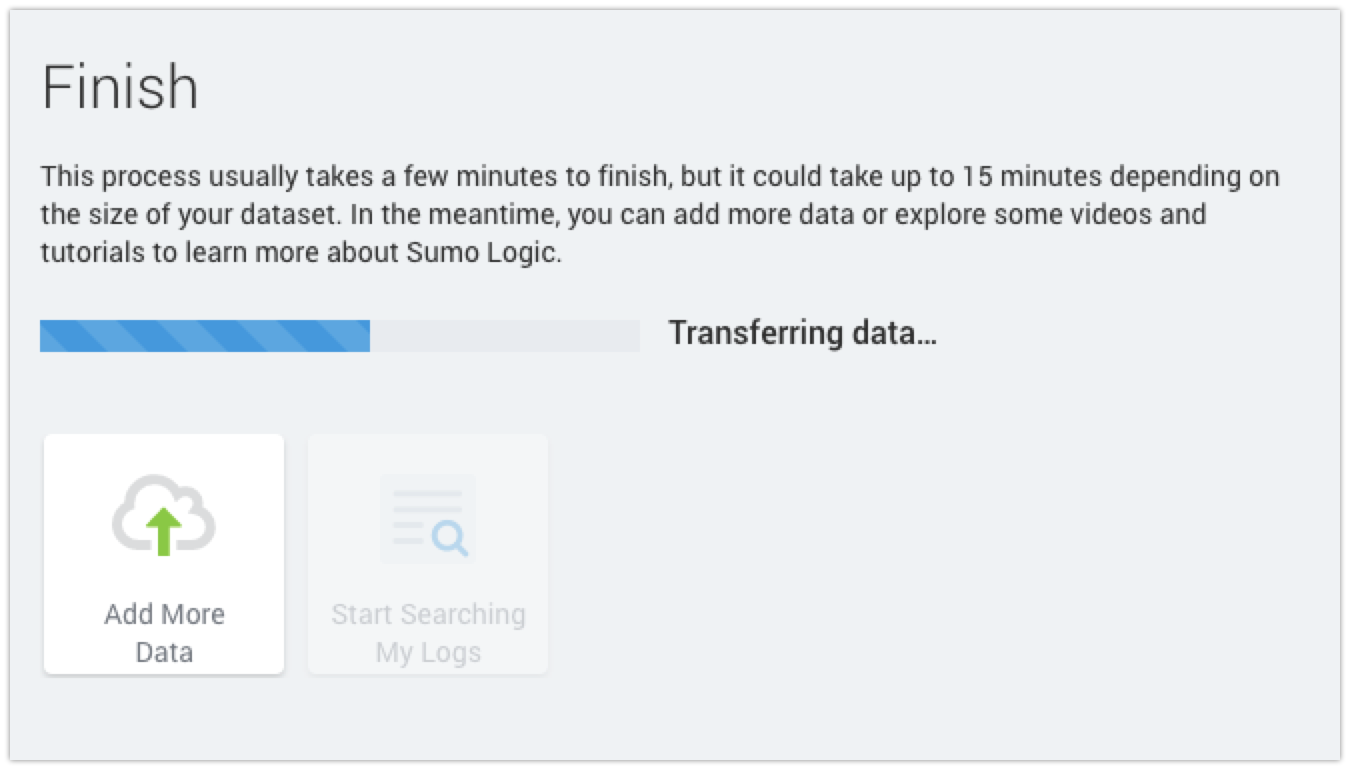Click the icon inside the Add More Data card
The image size is (1350, 770).
(x=163, y=515)
